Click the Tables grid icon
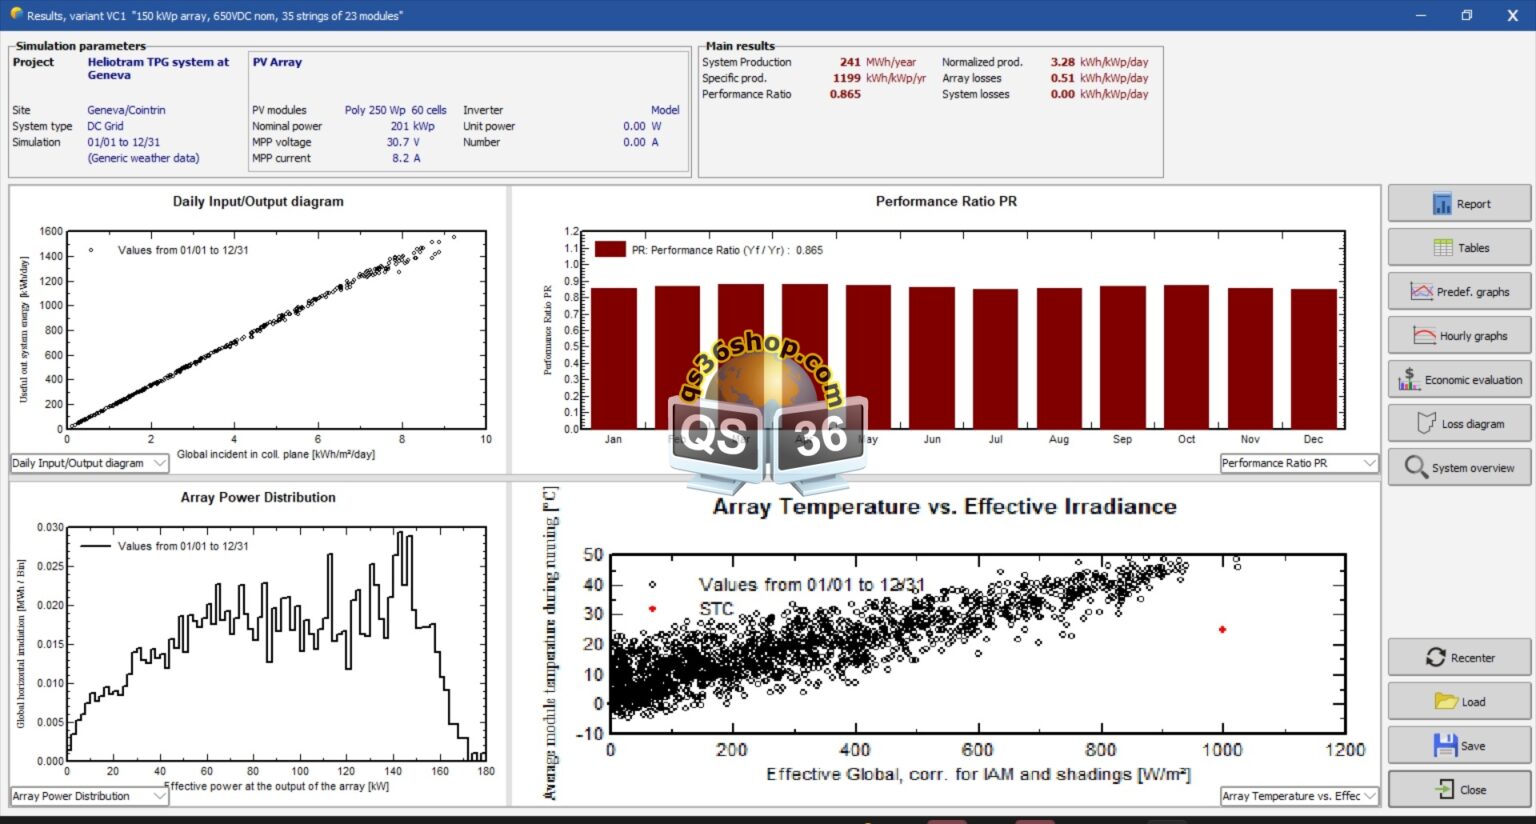The image size is (1536, 824). pos(1443,248)
